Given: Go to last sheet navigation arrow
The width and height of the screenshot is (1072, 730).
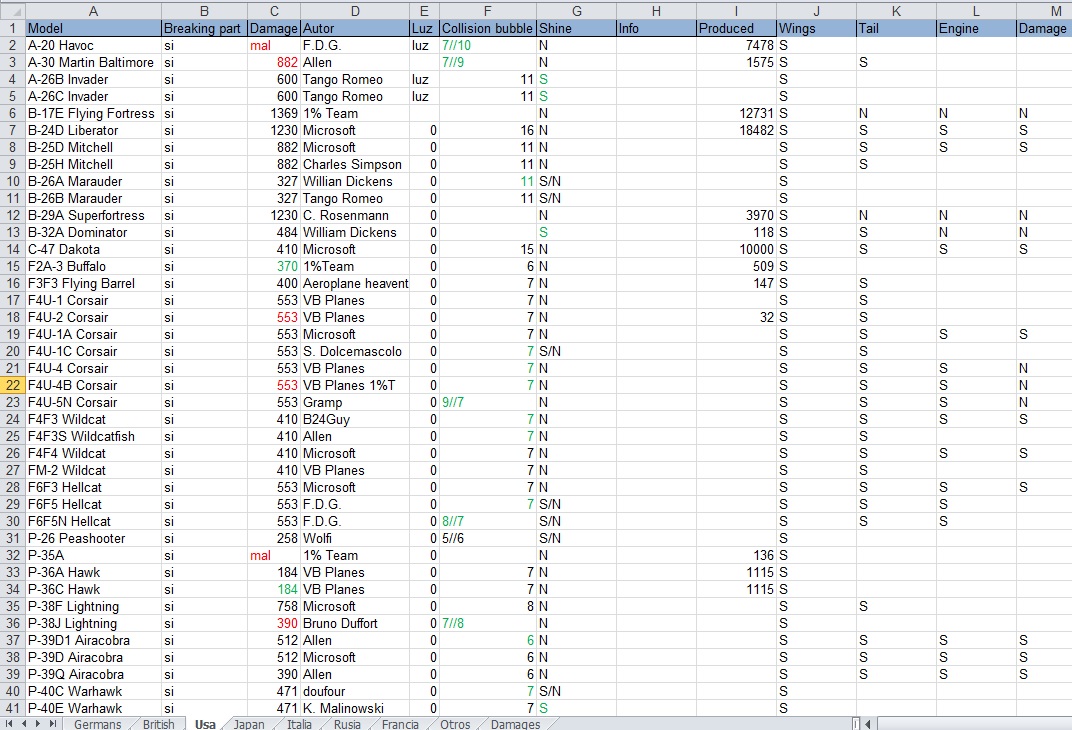Looking at the screenshot, I should coord(53,723).
